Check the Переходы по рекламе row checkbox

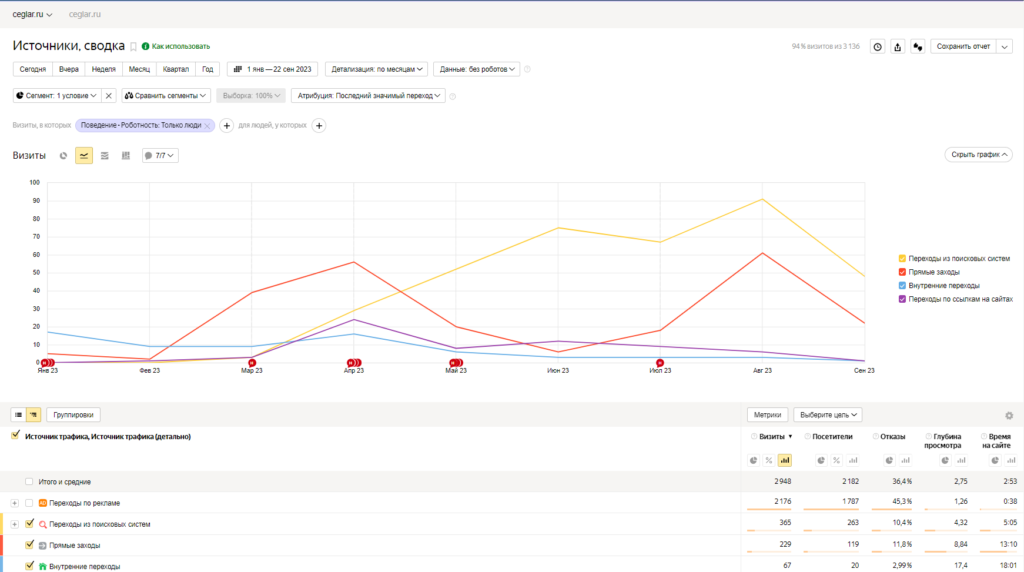click(x=29, y=503)
